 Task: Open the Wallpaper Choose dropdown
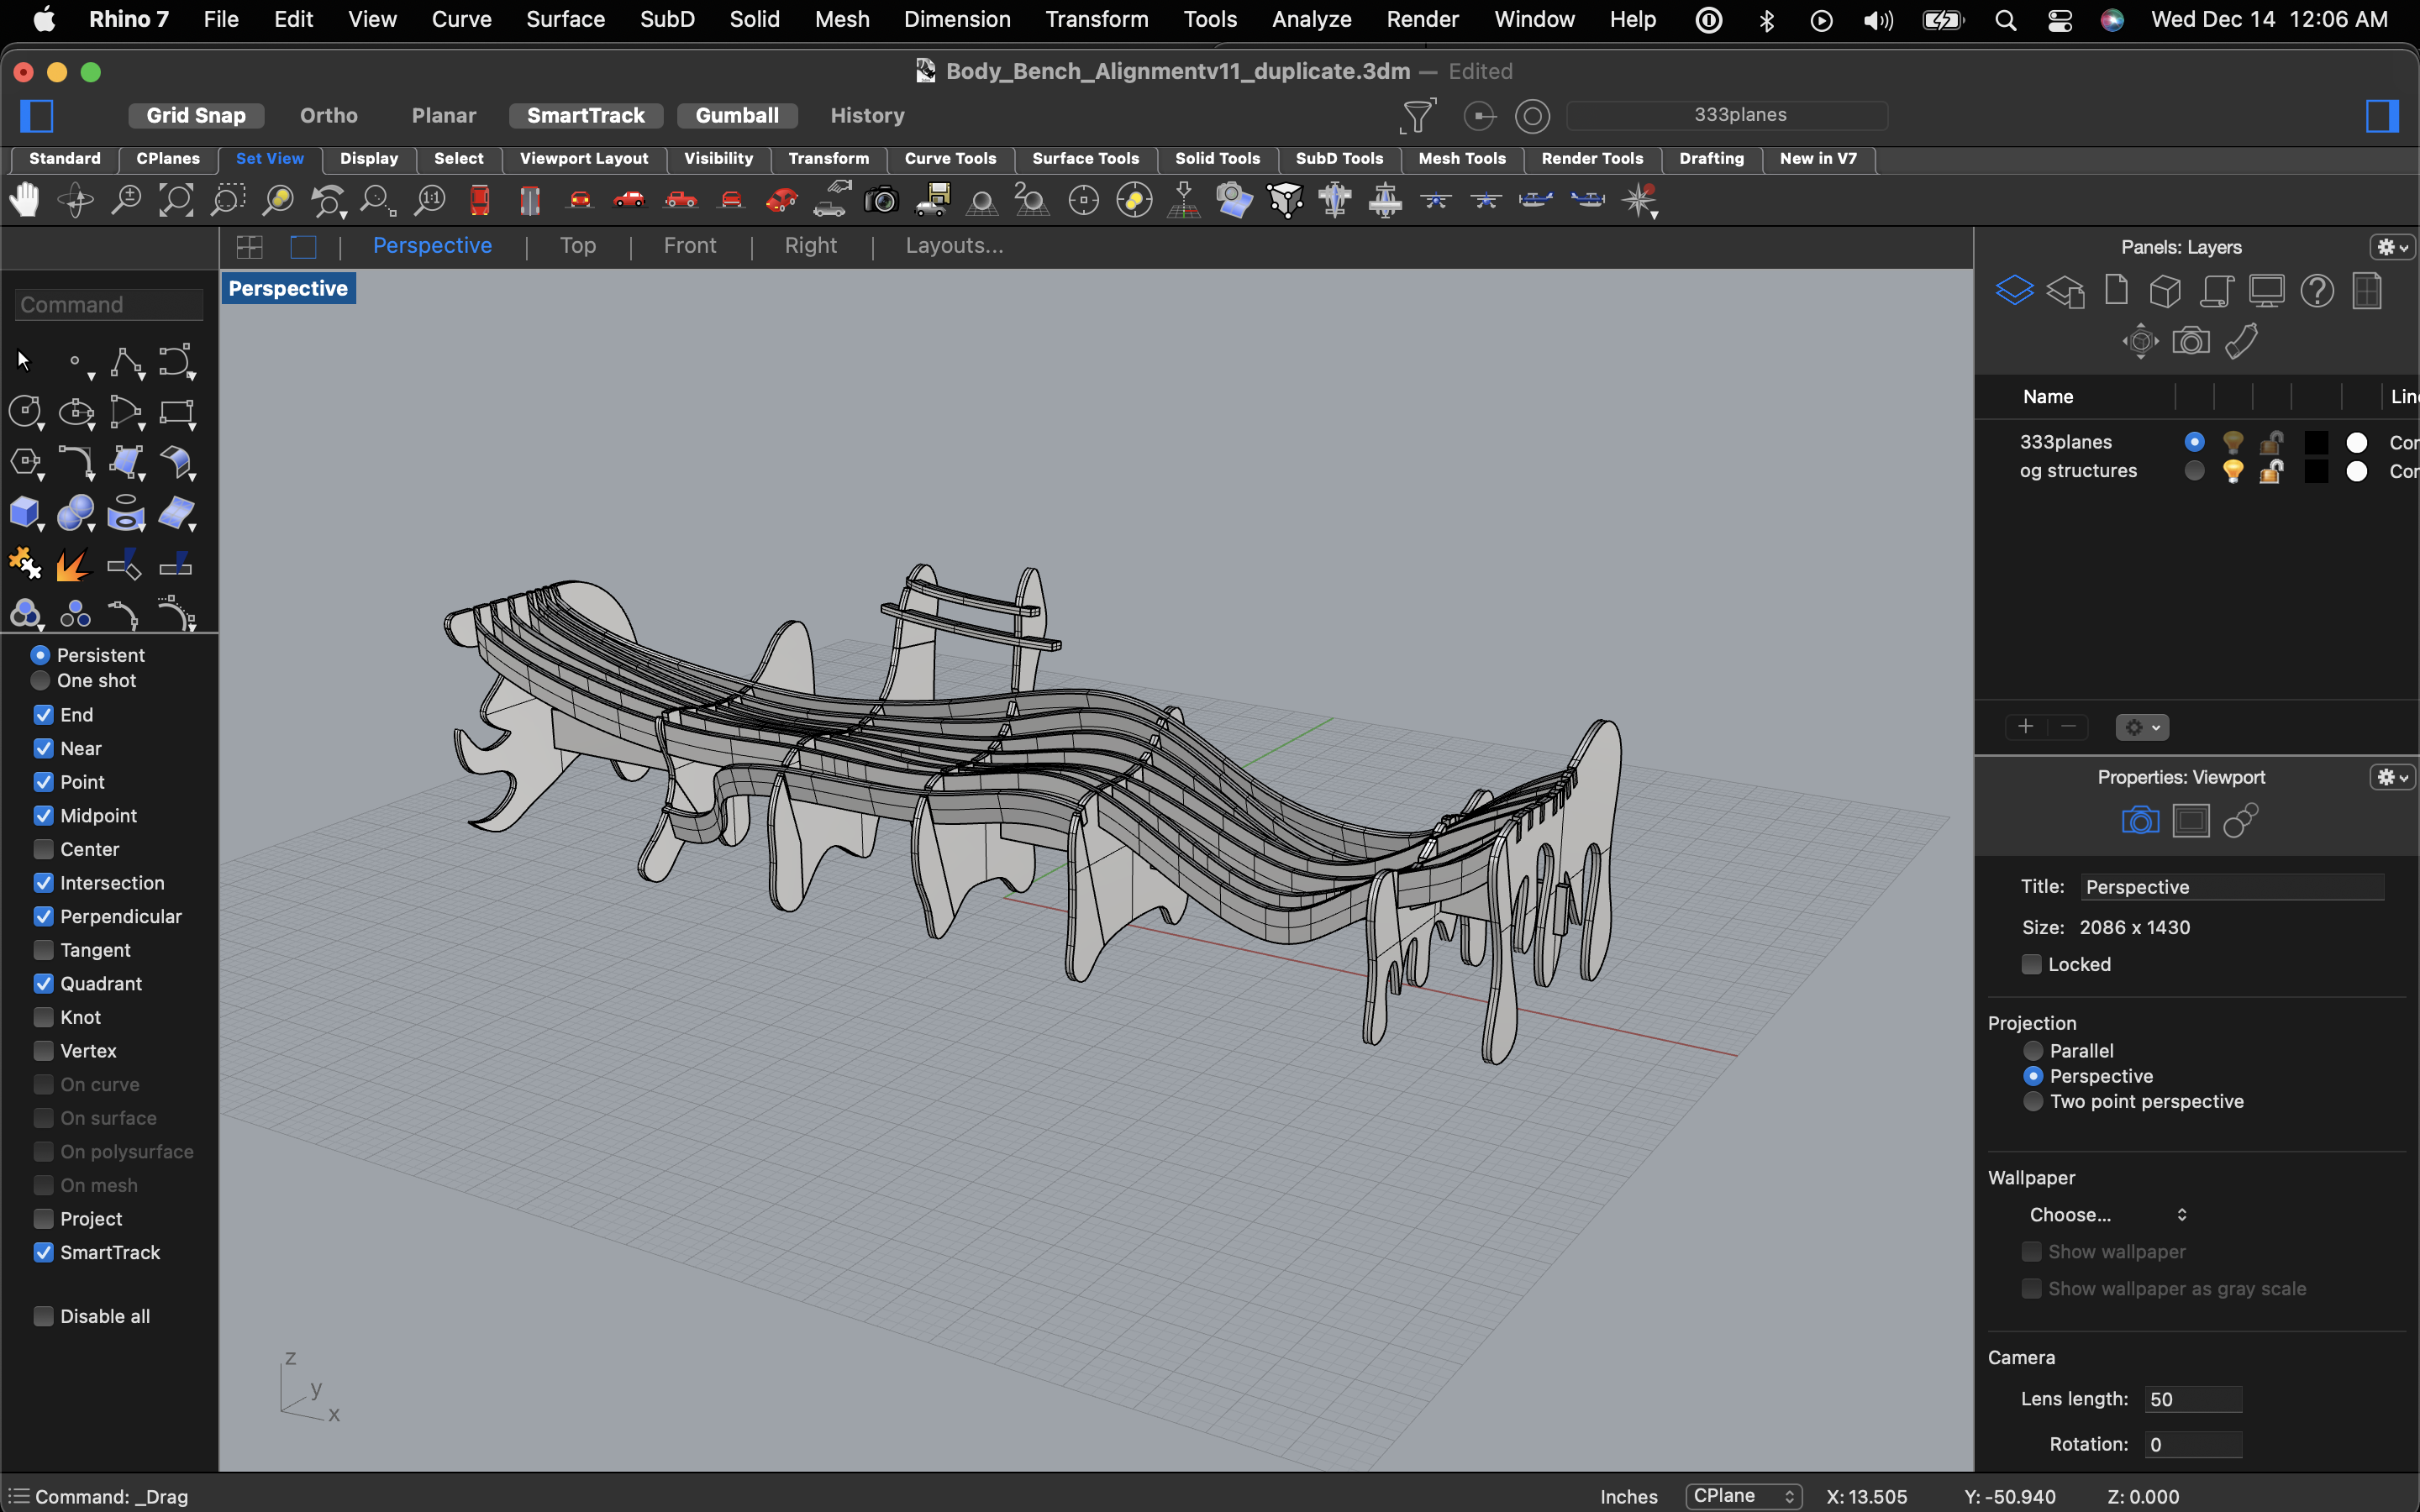(2108, 1215)
